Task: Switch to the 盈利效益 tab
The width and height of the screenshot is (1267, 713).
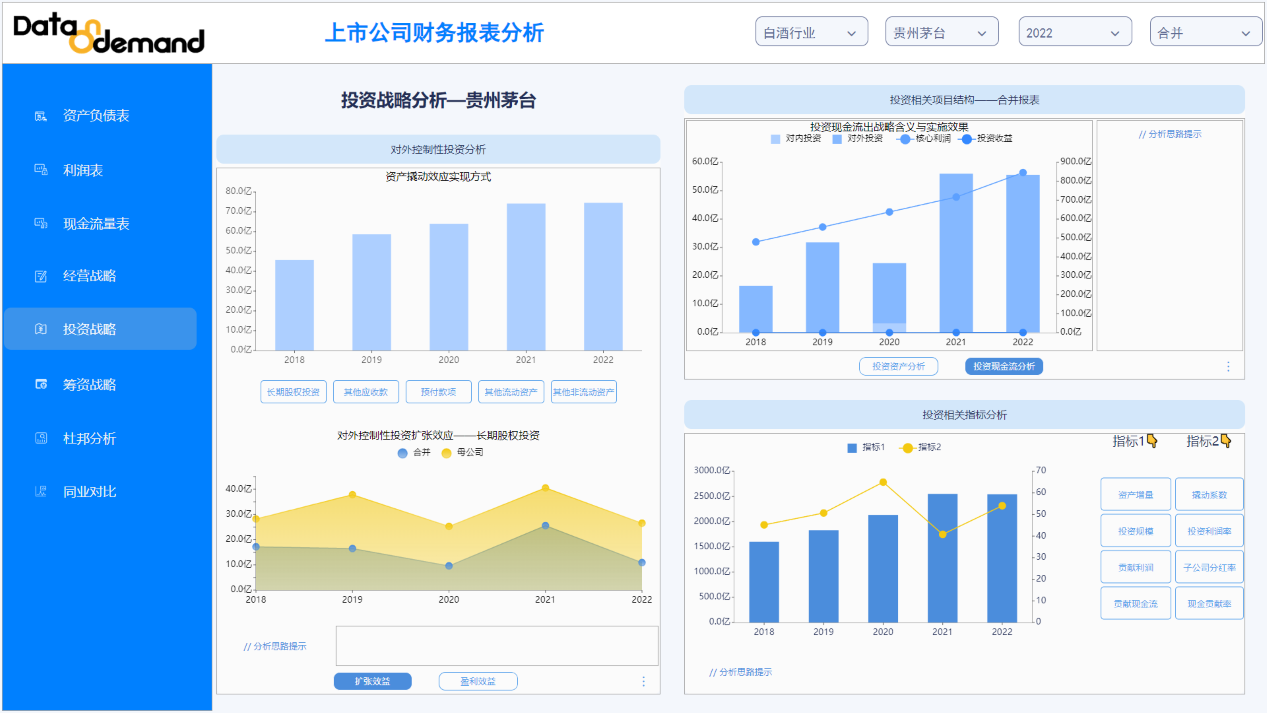Action: pos(477,681)
